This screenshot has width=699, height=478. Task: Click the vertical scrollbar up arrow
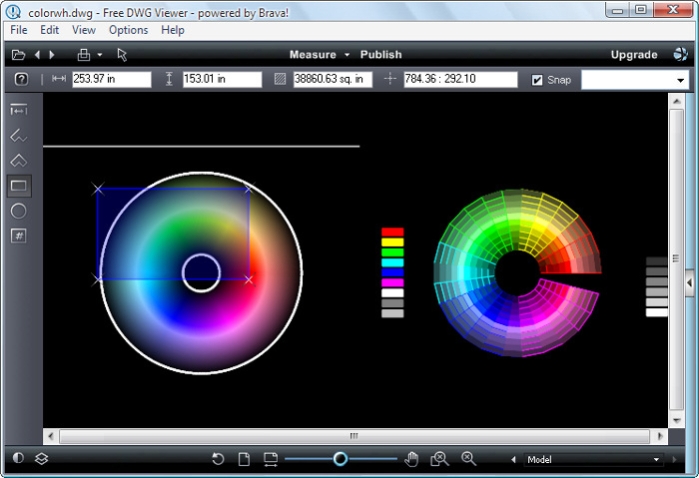pyautogui.click(x=677, y=102)
